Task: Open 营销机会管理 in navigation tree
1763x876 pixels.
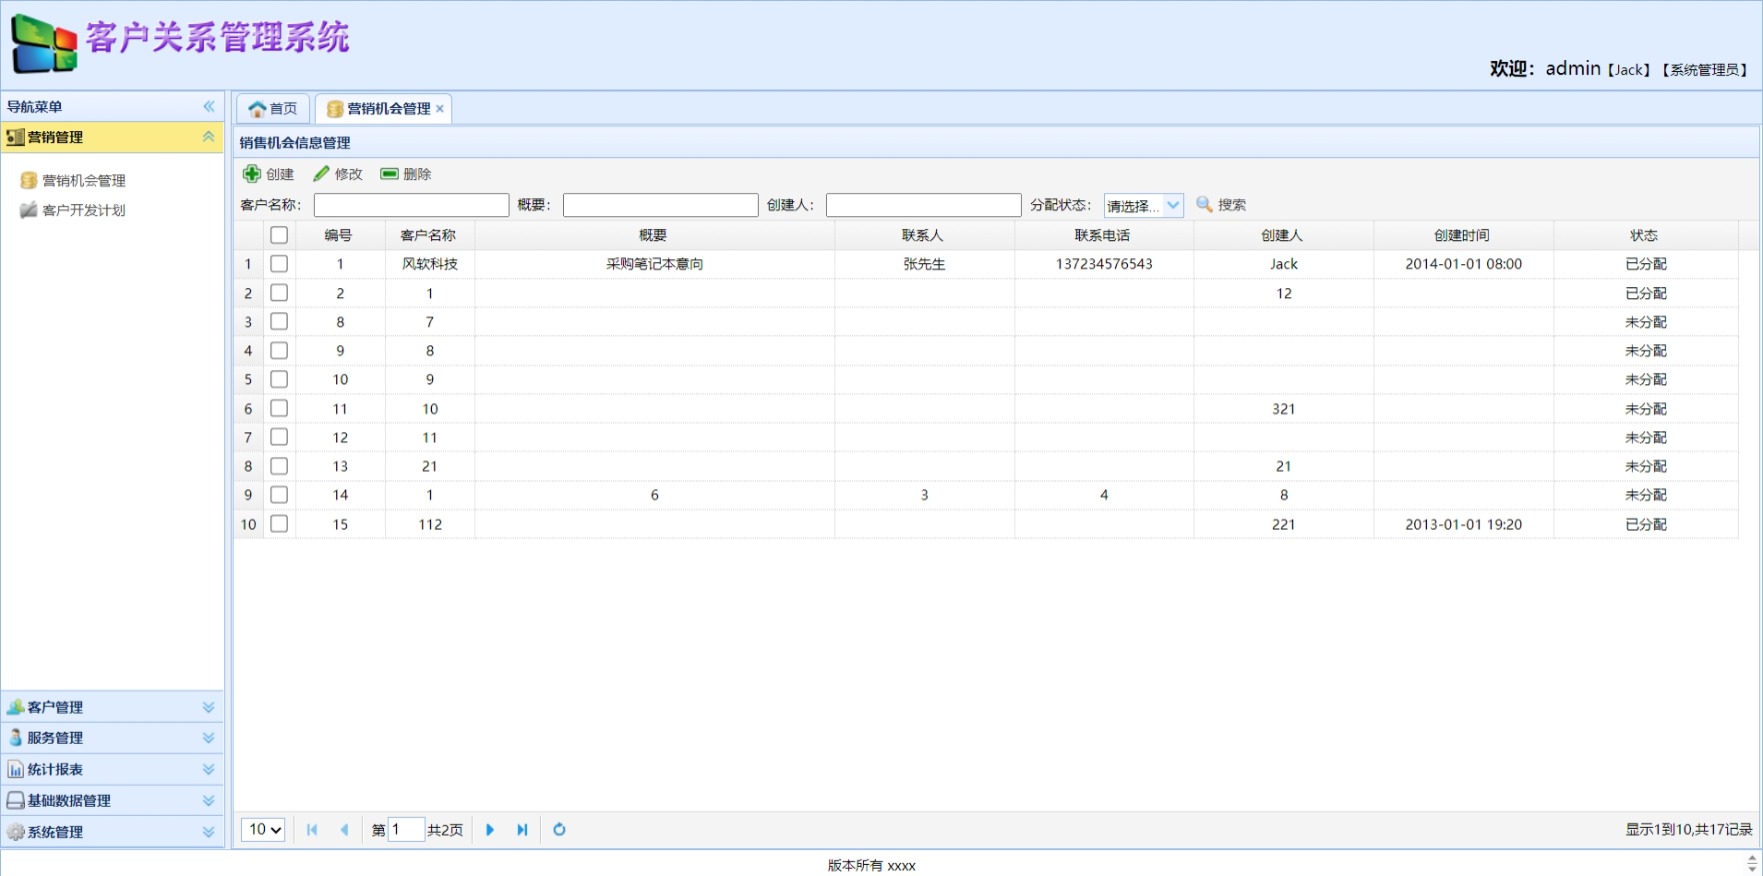Action: 84,181
